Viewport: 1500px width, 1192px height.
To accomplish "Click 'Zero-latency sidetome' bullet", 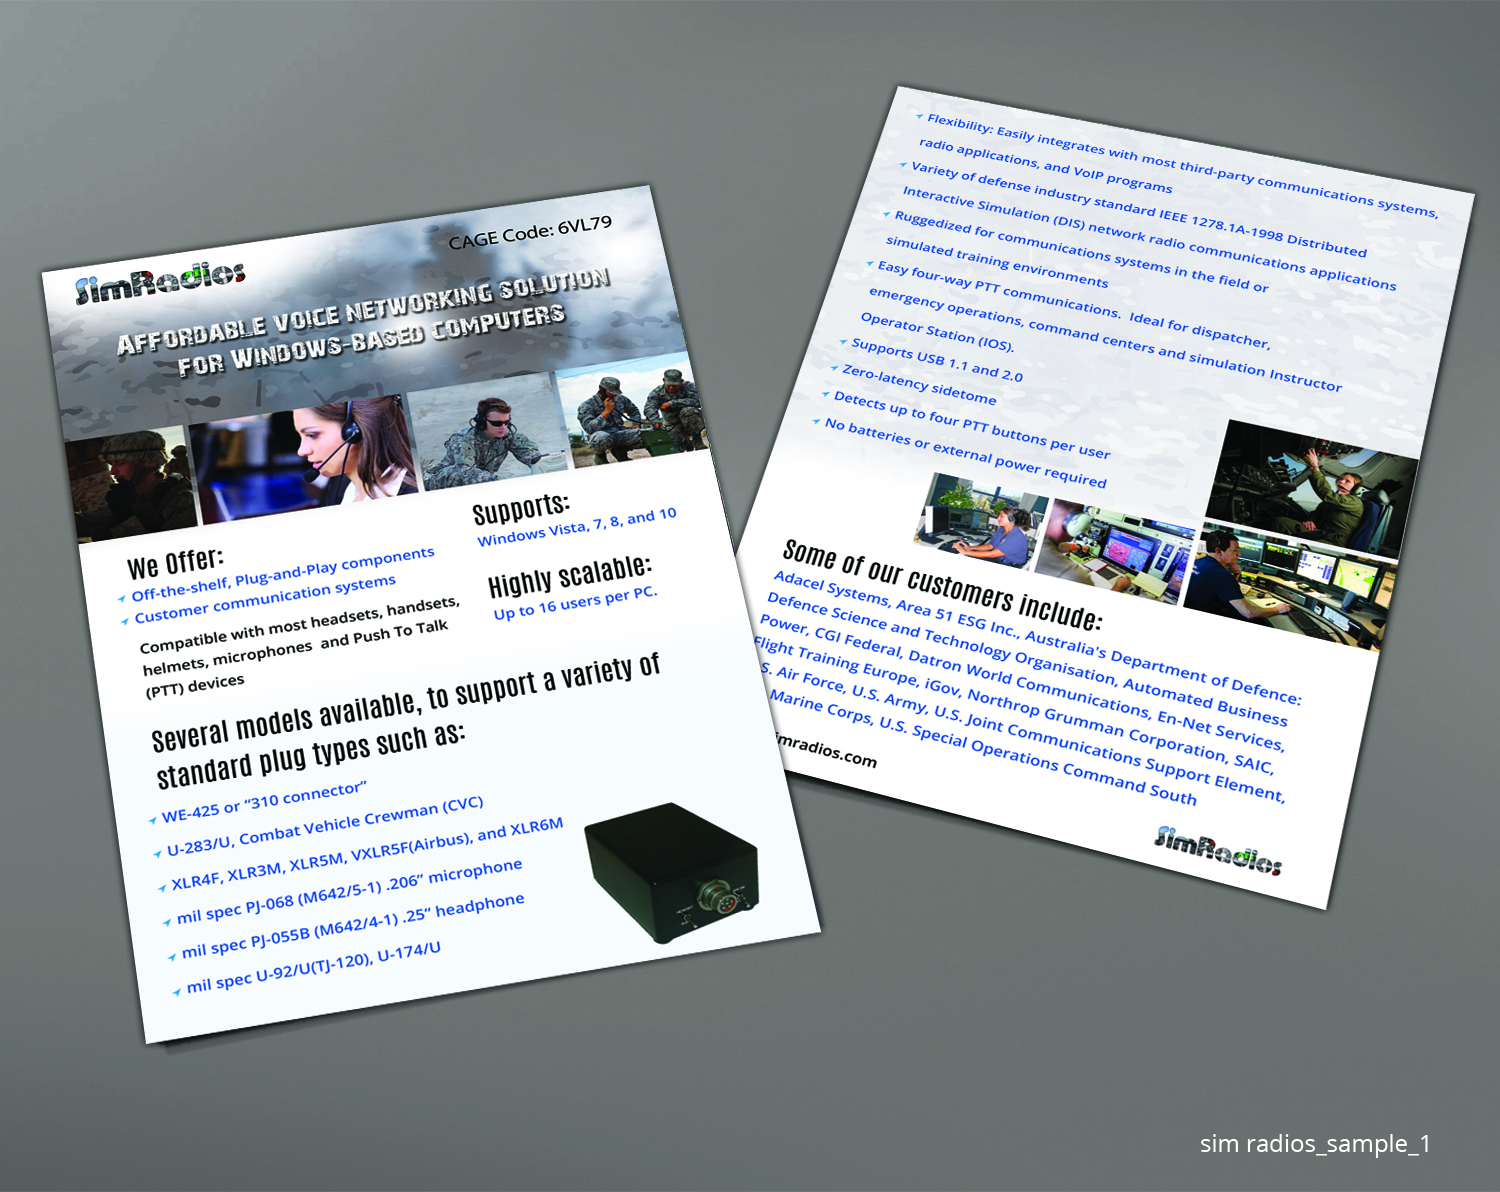I will 919,385.
